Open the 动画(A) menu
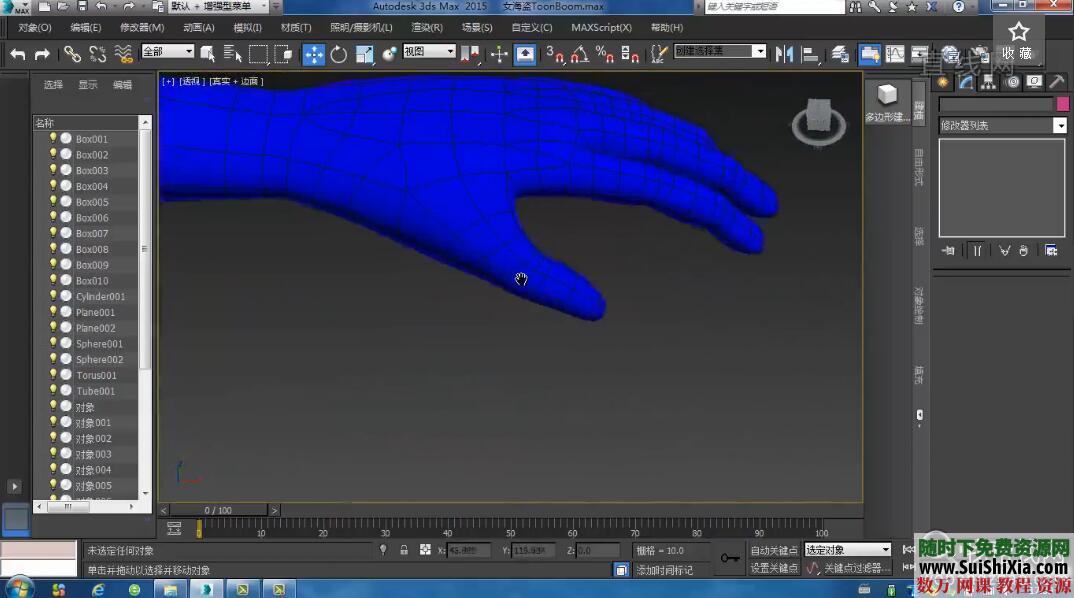Viewport: 1074px width, 598px height. (x=199, y=27)
